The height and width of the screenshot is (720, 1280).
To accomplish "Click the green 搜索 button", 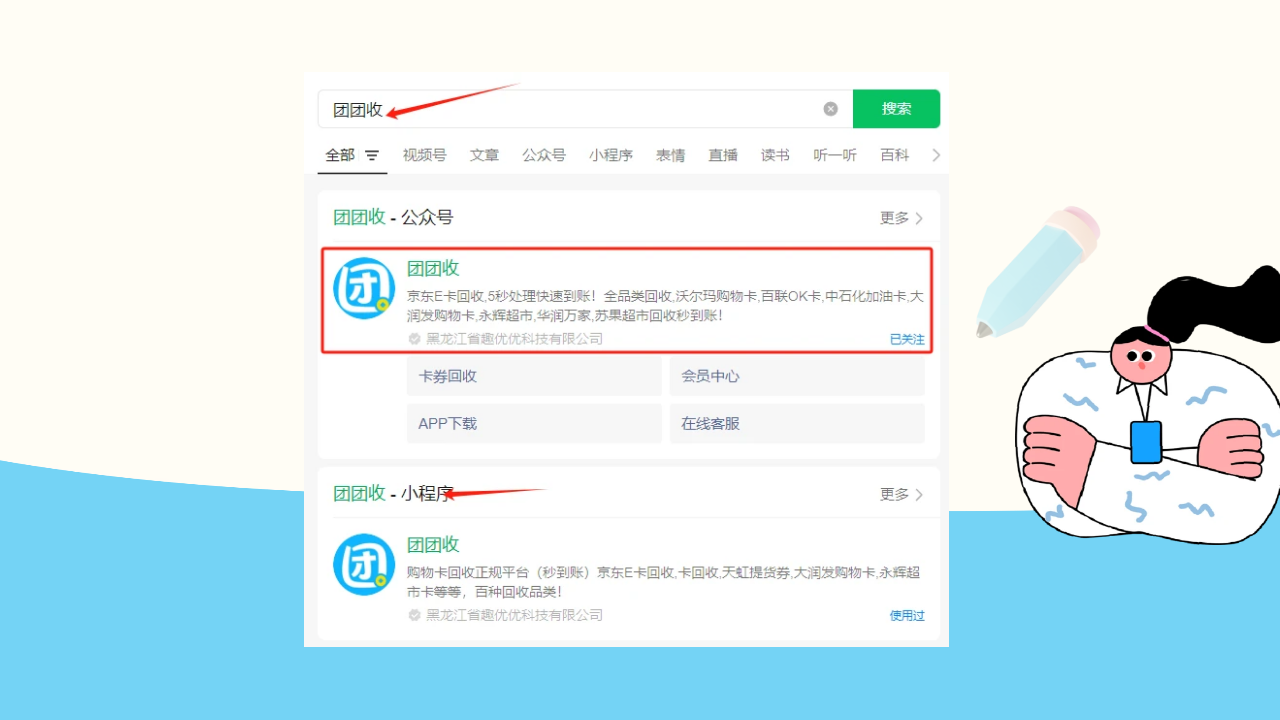I will click(x=896, y=109).
